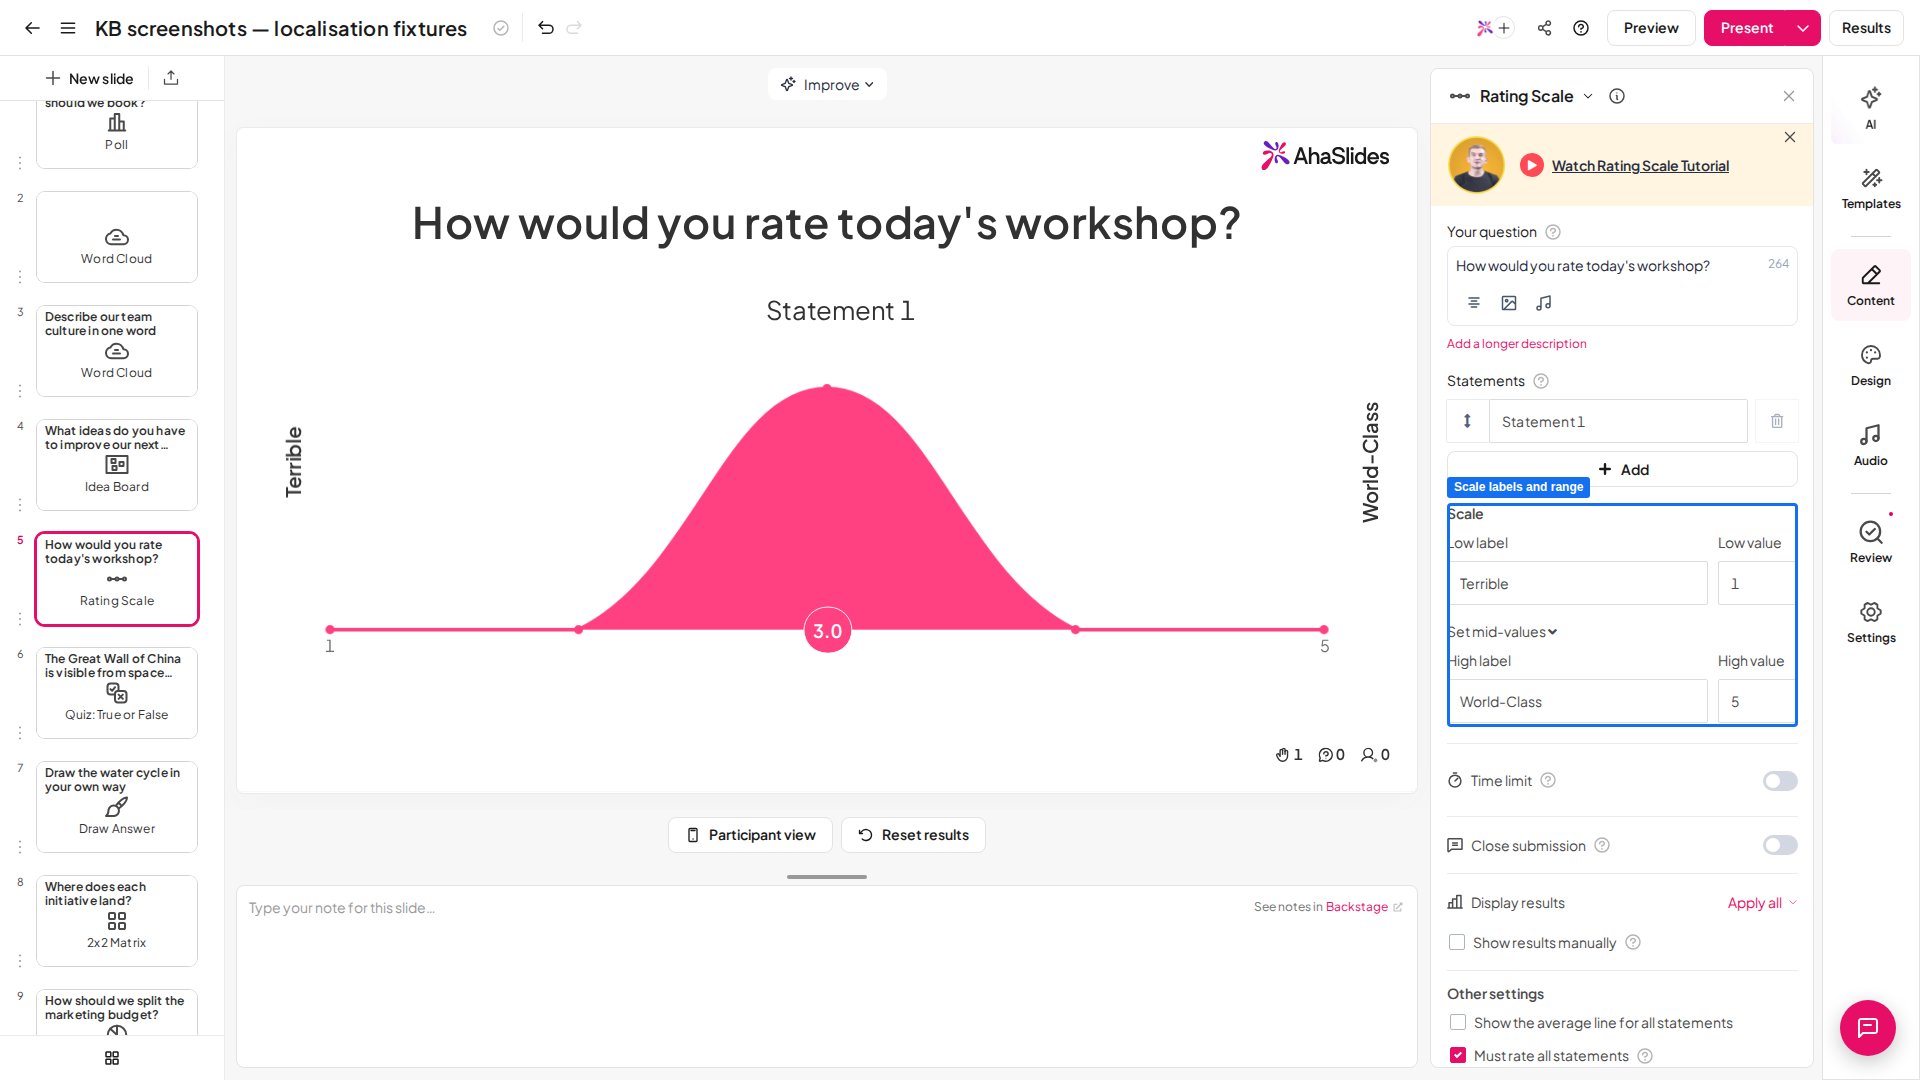Open the Results button
Image resolution: width=1920 pixels, height=1080 pixels.
[x=1866, y=28]
